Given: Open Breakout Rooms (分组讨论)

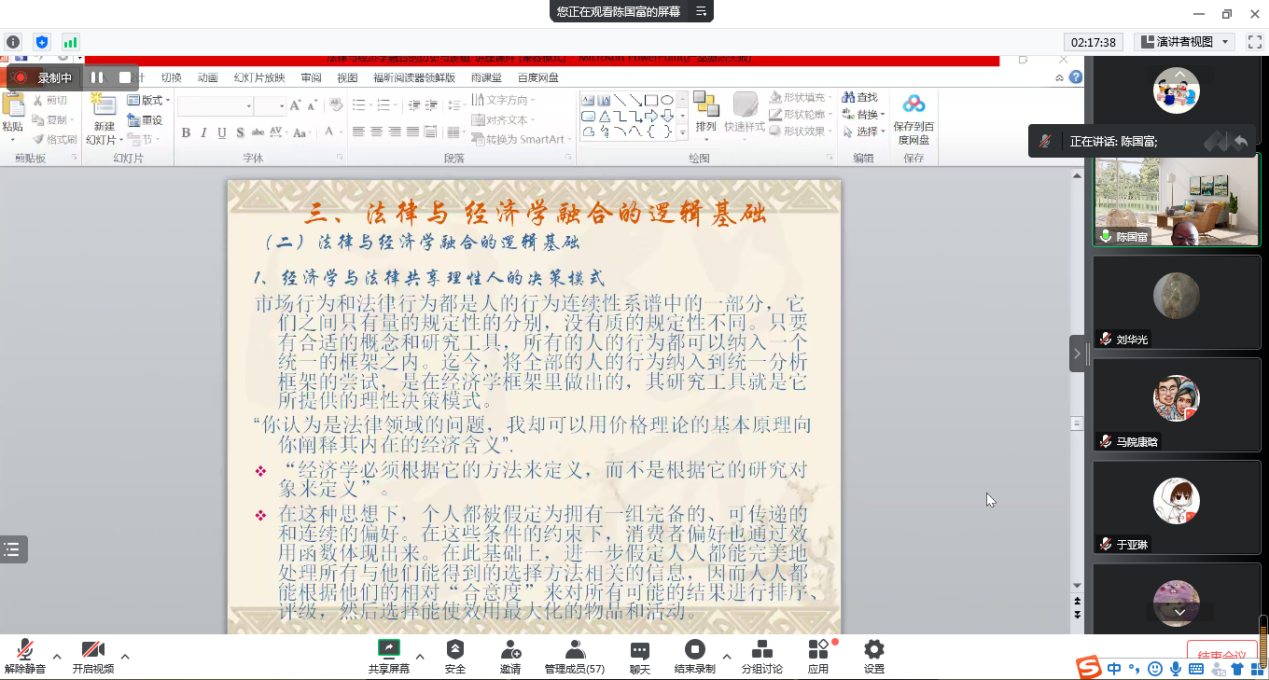Looking at the screenshot, I should tap(761, 655).
